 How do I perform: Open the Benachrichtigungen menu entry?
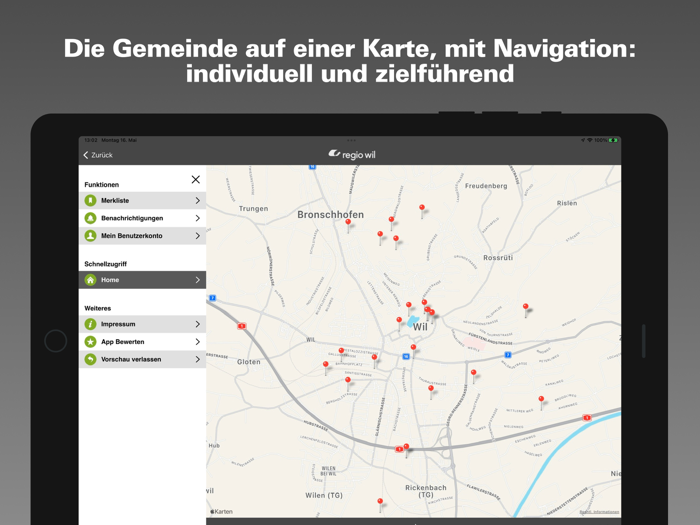point(142,218)
